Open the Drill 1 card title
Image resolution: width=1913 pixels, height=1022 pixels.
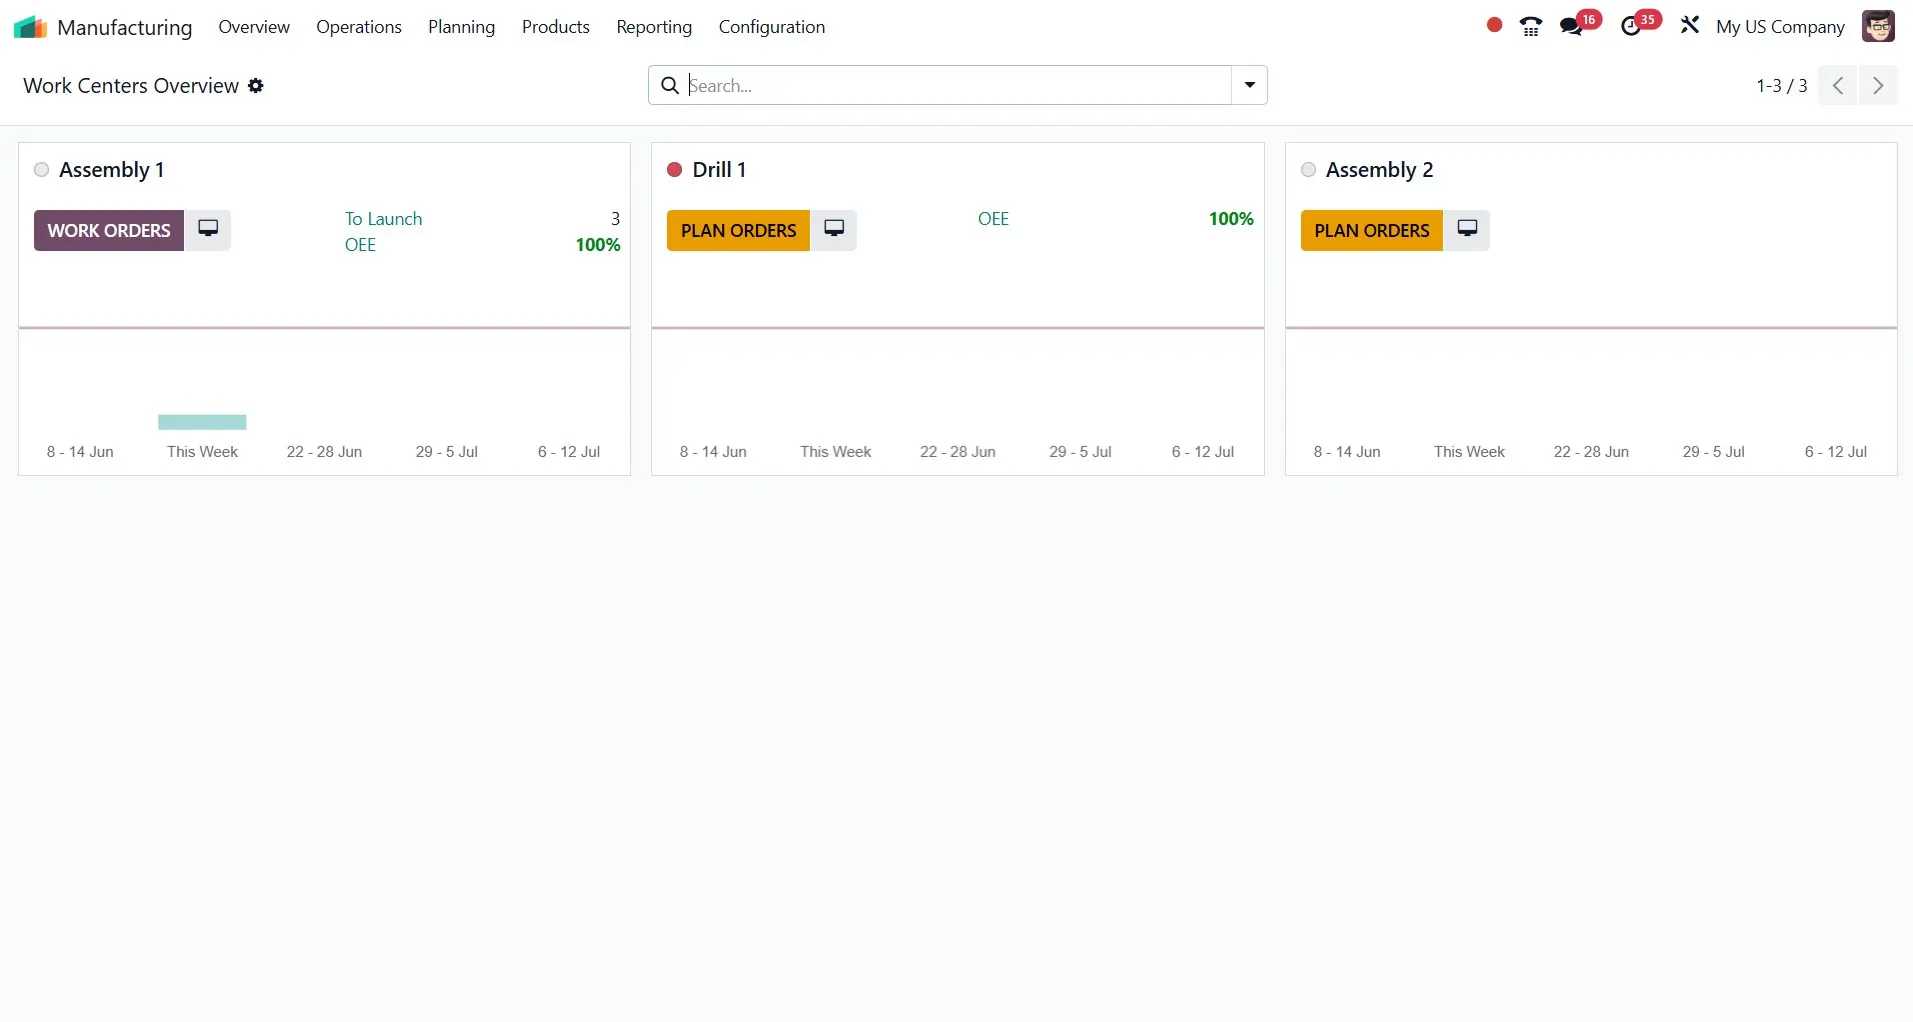point(719,170)
